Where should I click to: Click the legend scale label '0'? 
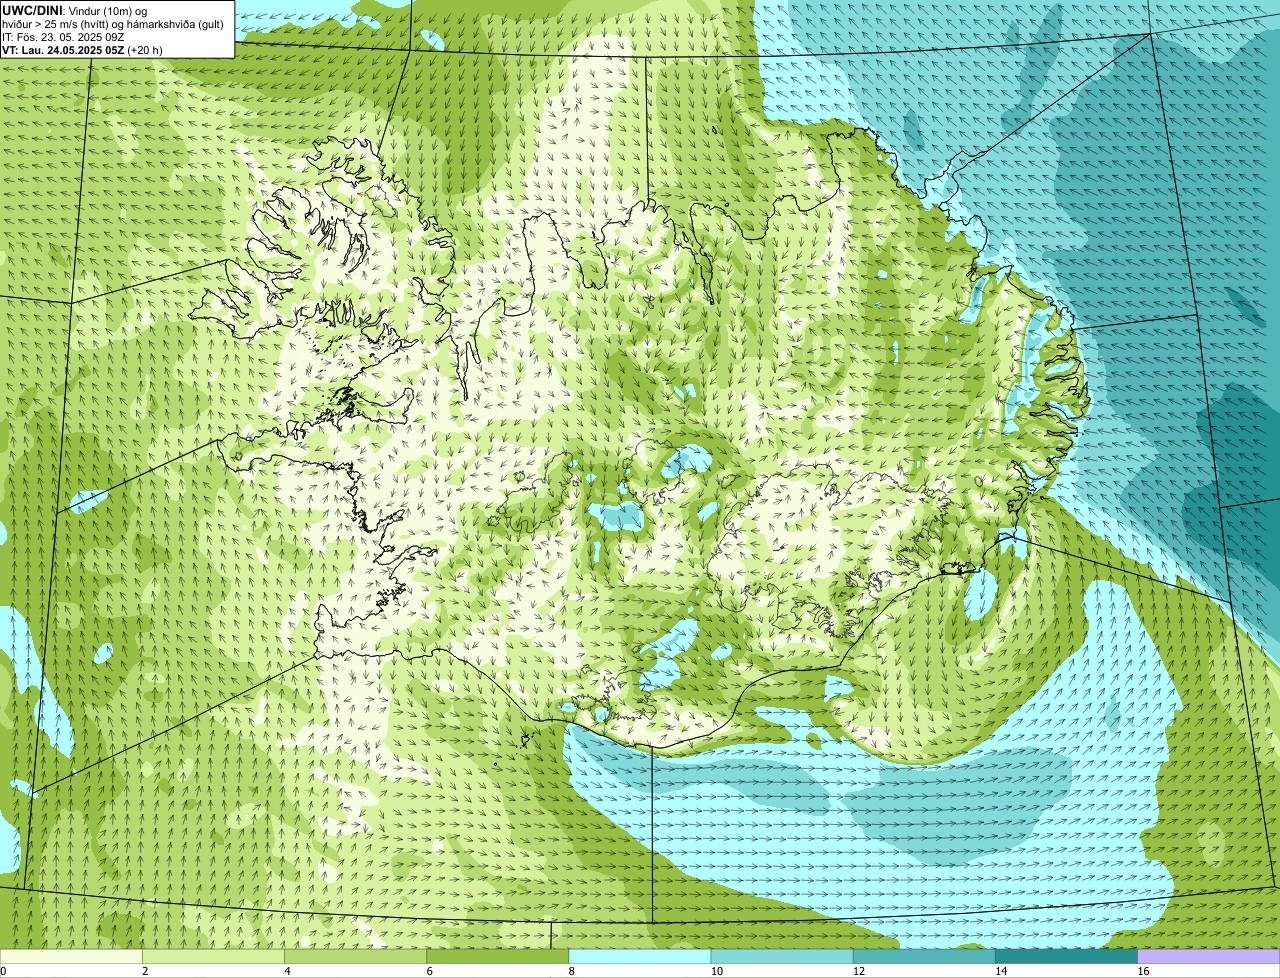pos(3,971)
